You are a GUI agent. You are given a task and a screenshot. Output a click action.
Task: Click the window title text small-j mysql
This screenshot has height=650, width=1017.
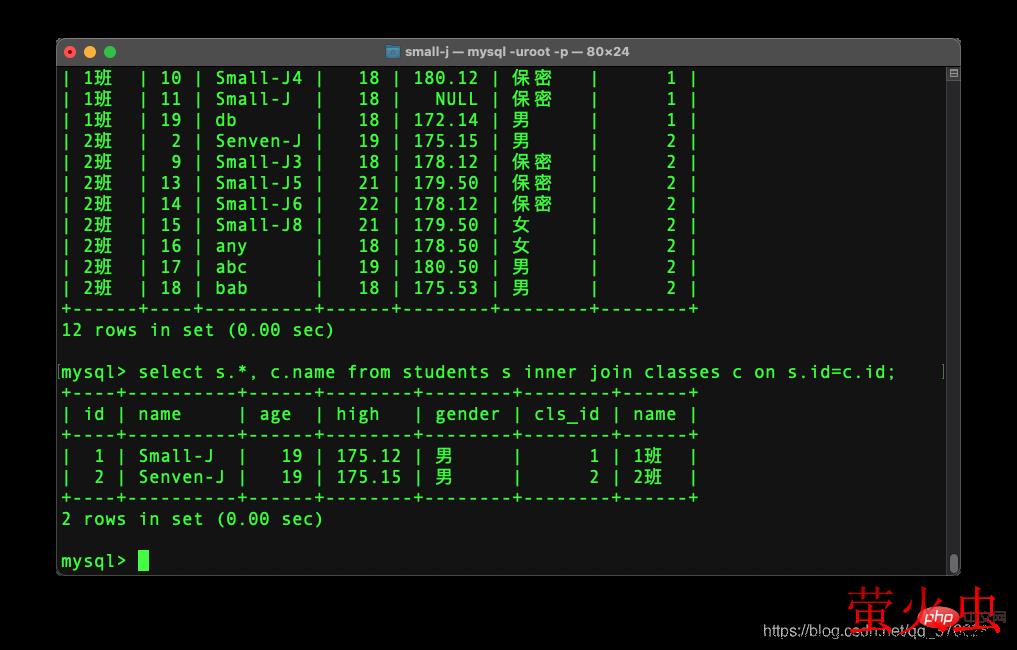point(517,52)
